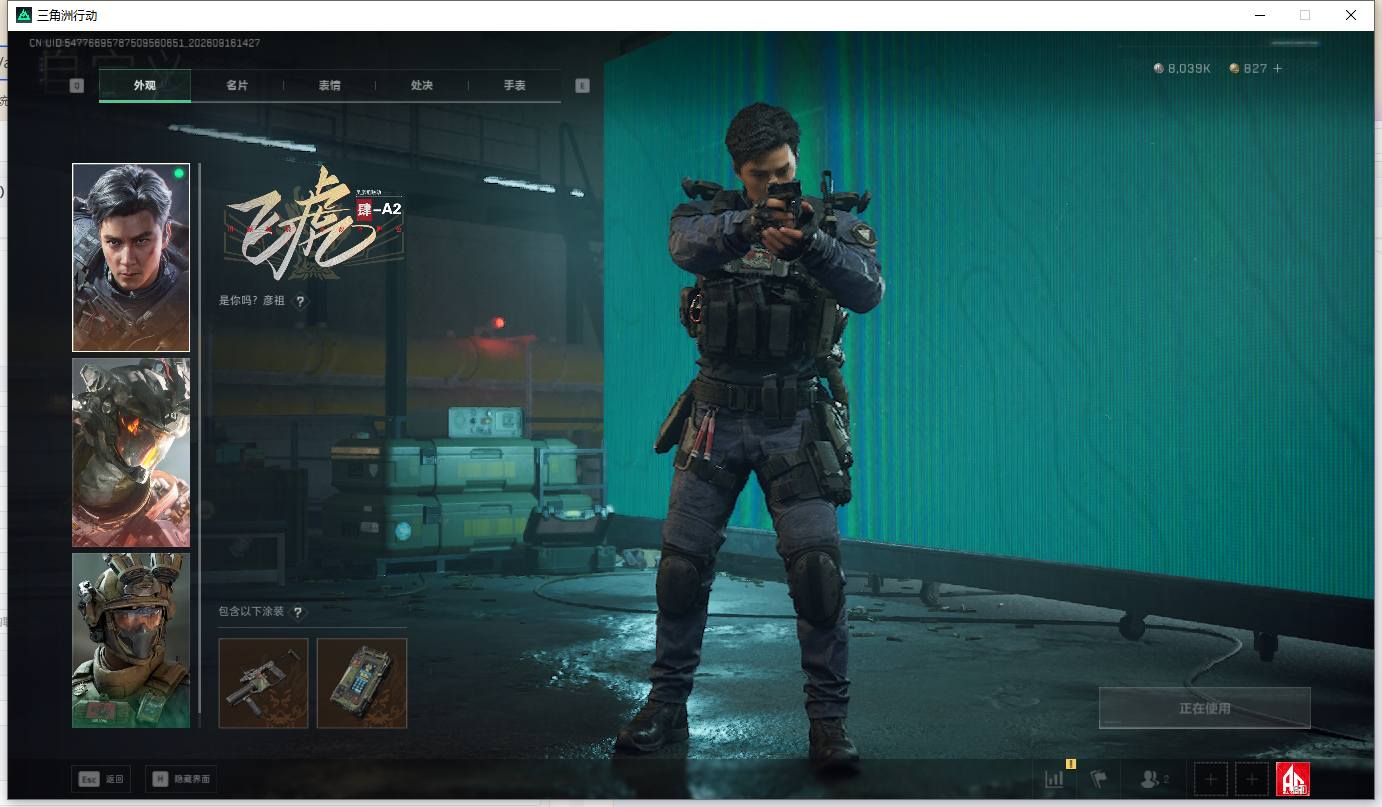The image size is (1382, 807).
Task: Open the bar chart stats icon
Action: pos(1055,779)
